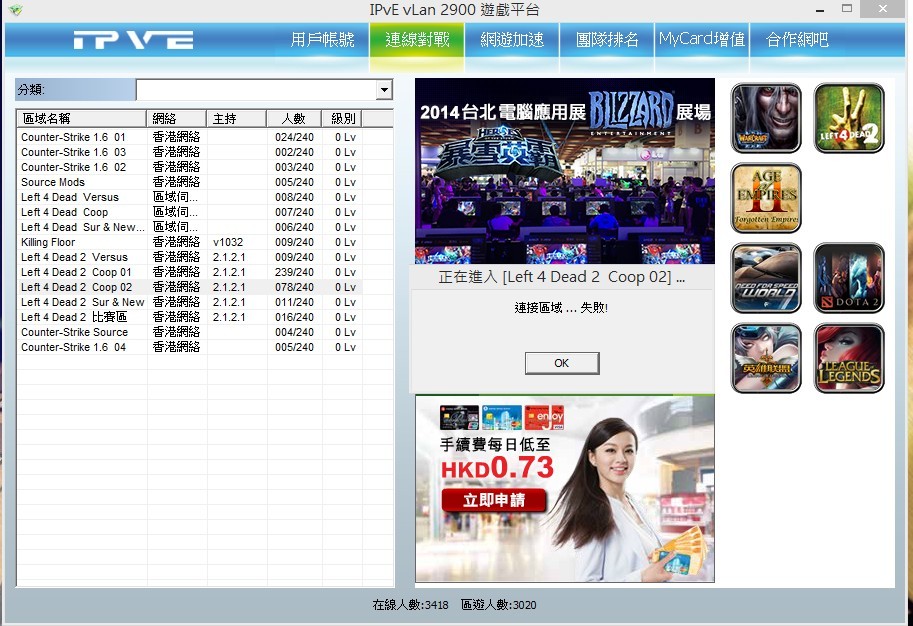Sort by 區域名稱 column header

pos(81,119)
